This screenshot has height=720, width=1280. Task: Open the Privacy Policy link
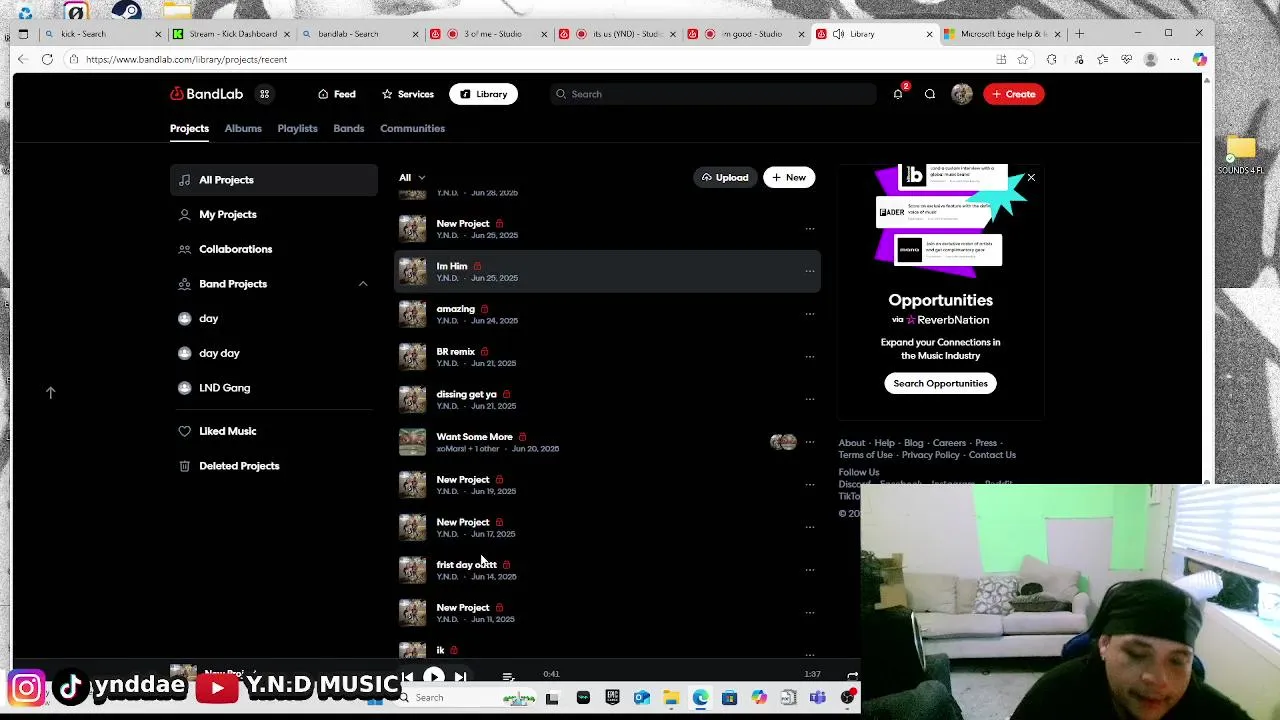click(x=930, y=455)
